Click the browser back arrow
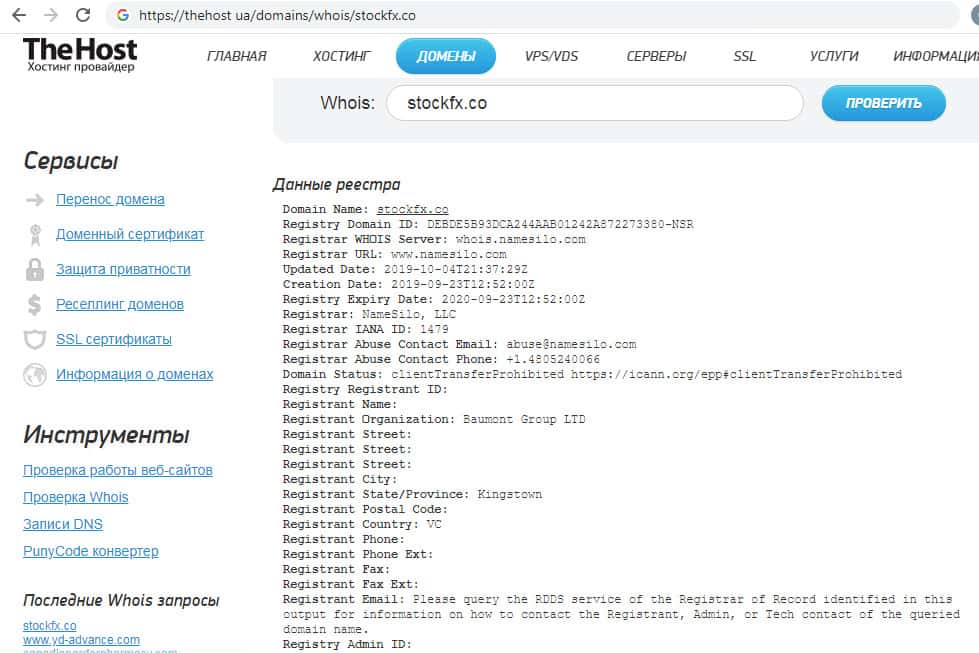Screen dimensions: 979x653 19,15
